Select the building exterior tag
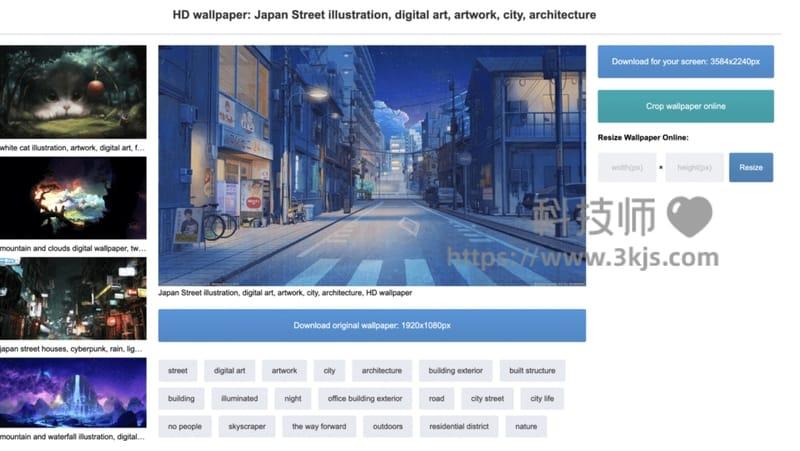800x451 pixels. pos(456,370)
